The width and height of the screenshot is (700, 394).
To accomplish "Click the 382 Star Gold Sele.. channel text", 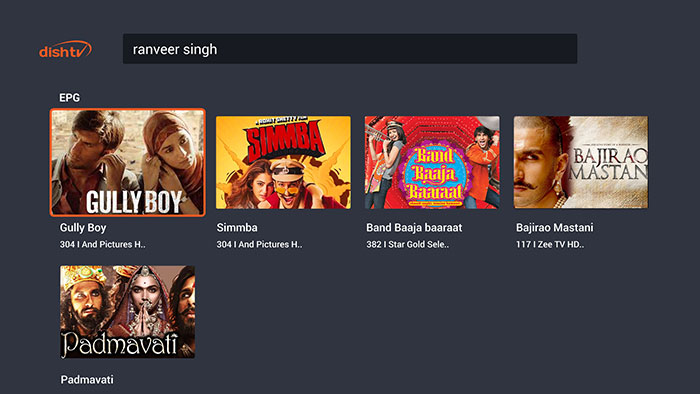I will [408, 245].
